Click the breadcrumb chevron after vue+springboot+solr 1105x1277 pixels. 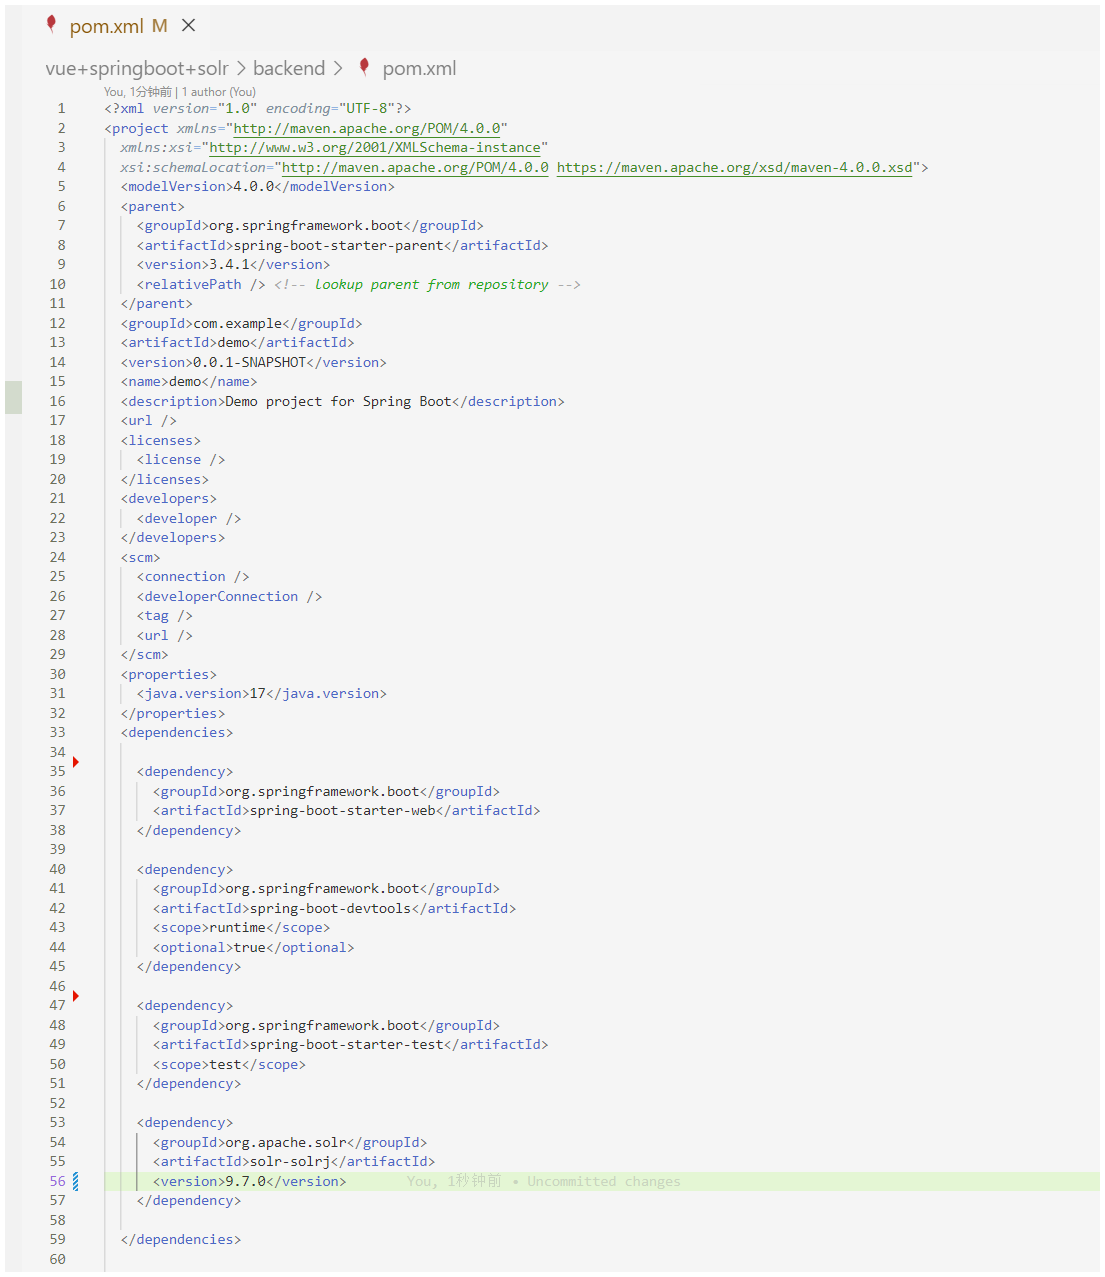click(x=241, y=68)
